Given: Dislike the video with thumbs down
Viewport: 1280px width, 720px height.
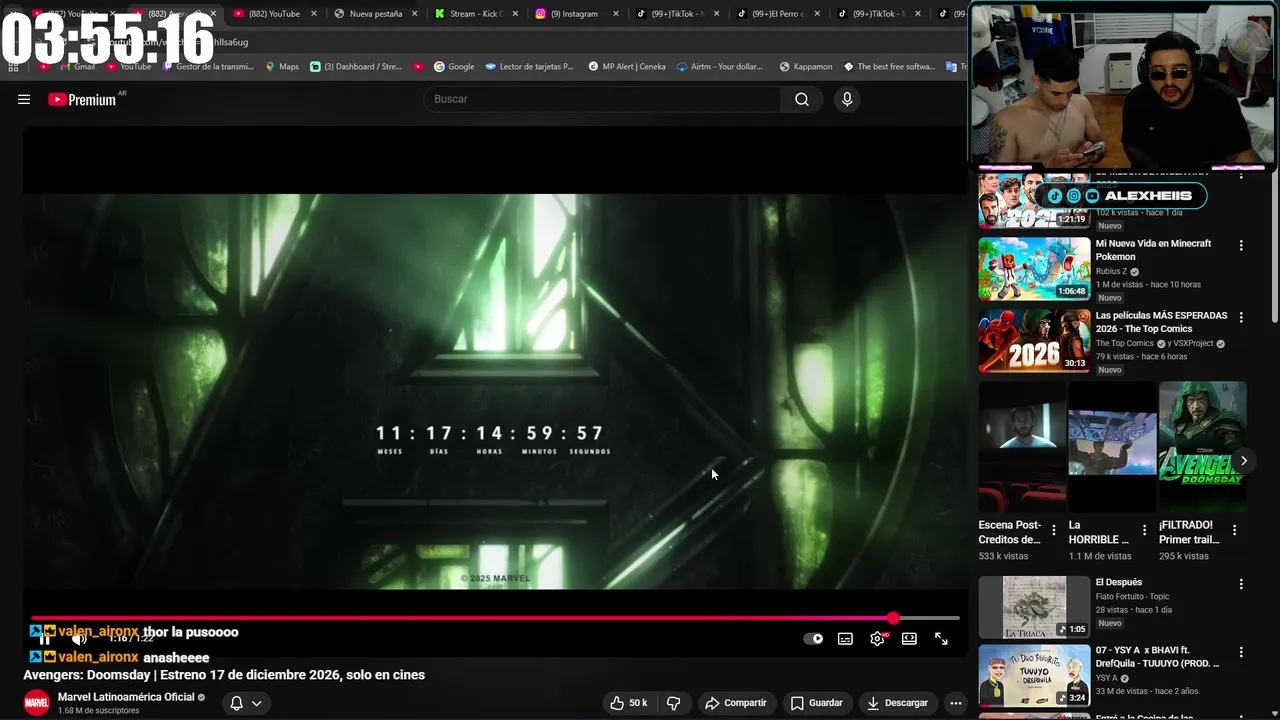Looking at the screenshot, I should tap(674, 703).
